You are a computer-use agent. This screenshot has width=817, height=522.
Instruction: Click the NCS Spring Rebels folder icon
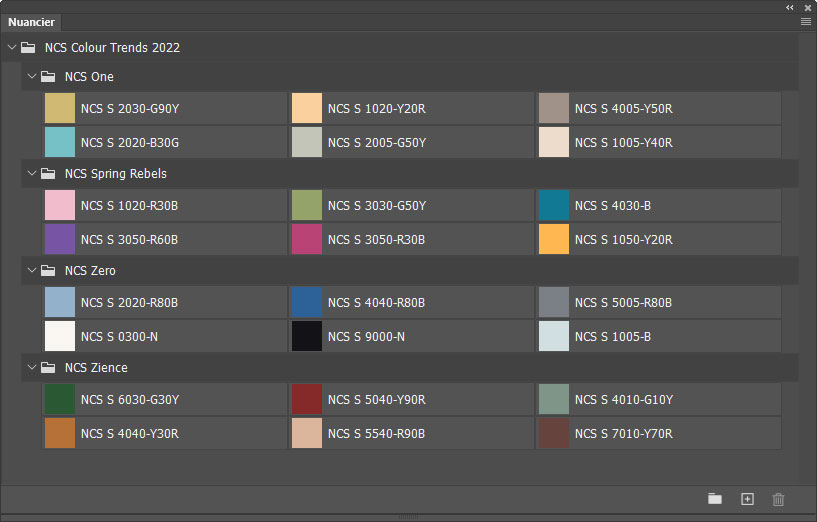[x=48, y=173]
